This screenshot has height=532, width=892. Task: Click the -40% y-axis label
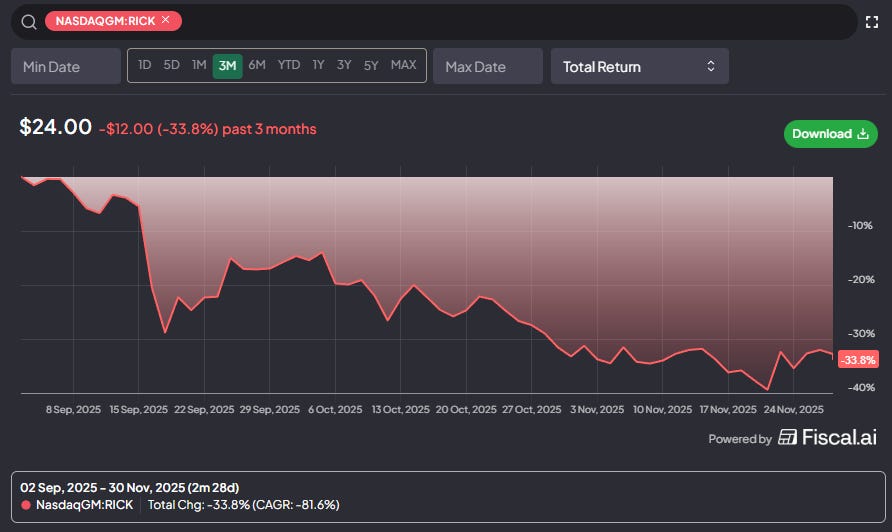pos(861,387)
